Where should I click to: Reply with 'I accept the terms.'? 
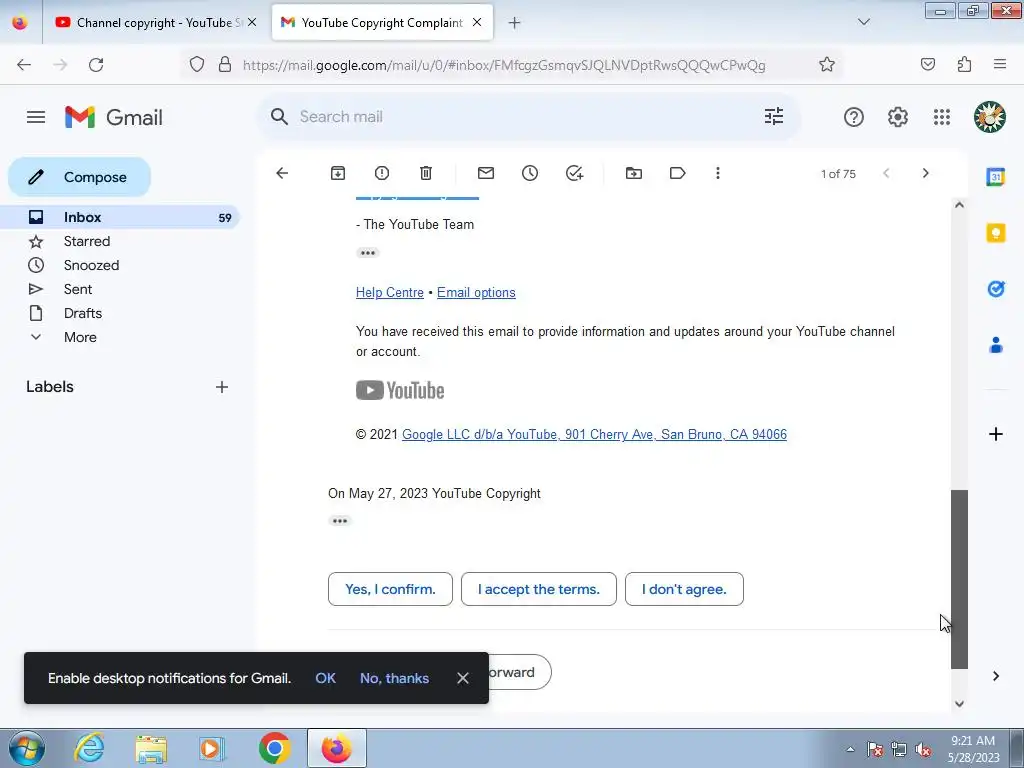[x=539, y=589]
